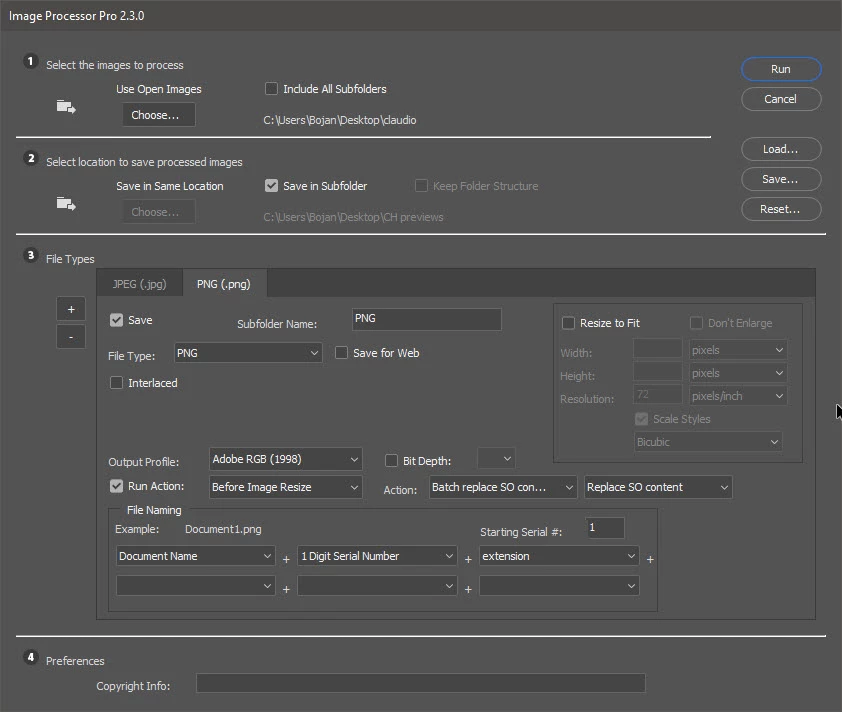
Task: Enable Resize to Fit
Action: (568, 323)
